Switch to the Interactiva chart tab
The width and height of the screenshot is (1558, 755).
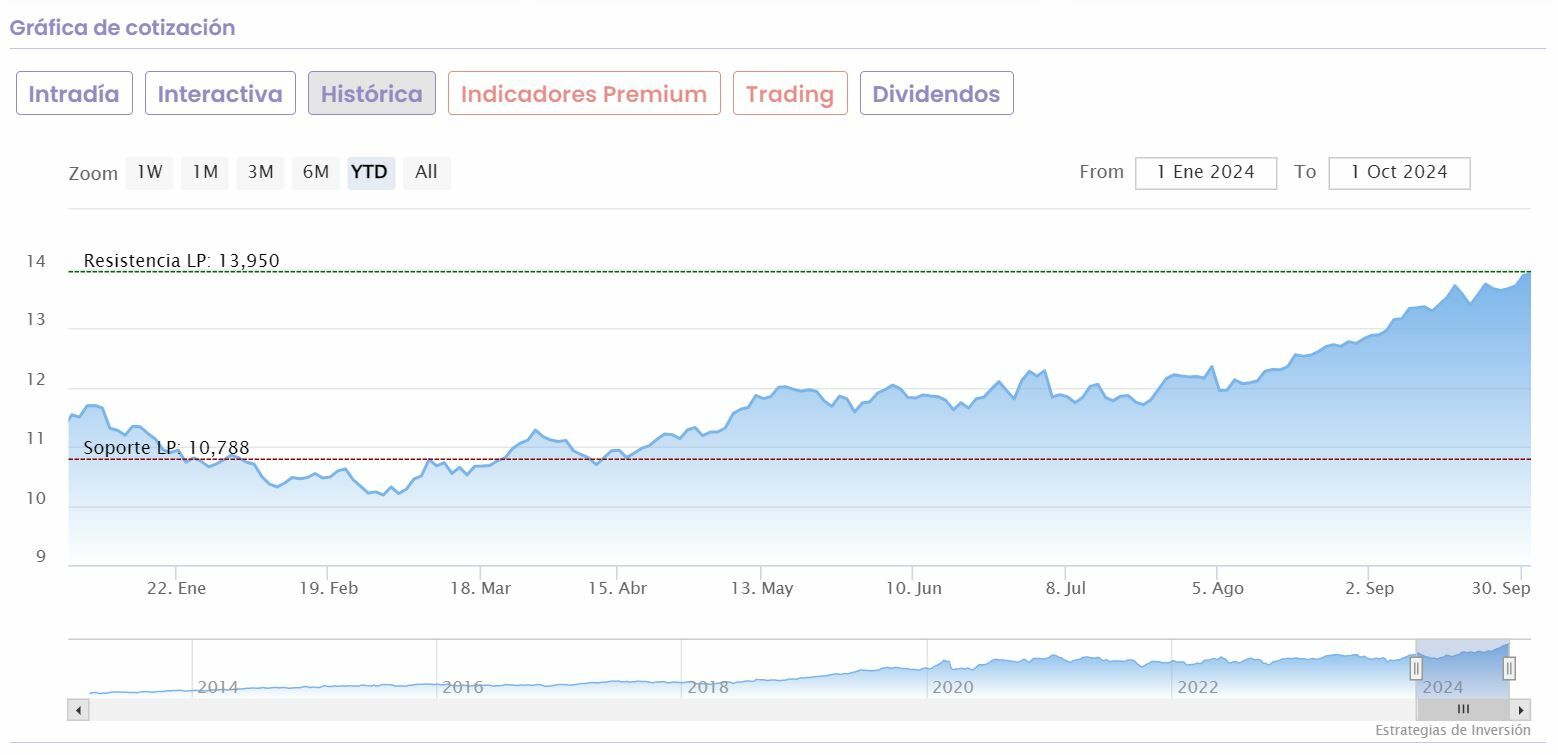pos(220,94)
